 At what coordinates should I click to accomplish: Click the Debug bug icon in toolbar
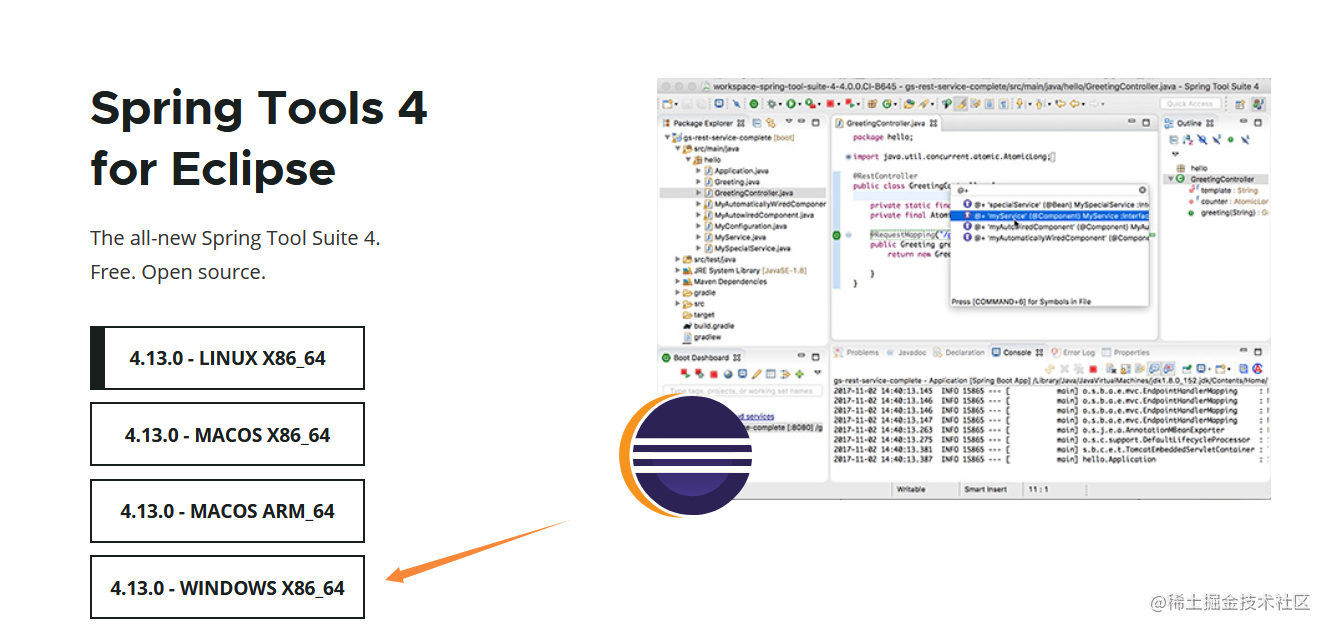click(x=772, y=104)
